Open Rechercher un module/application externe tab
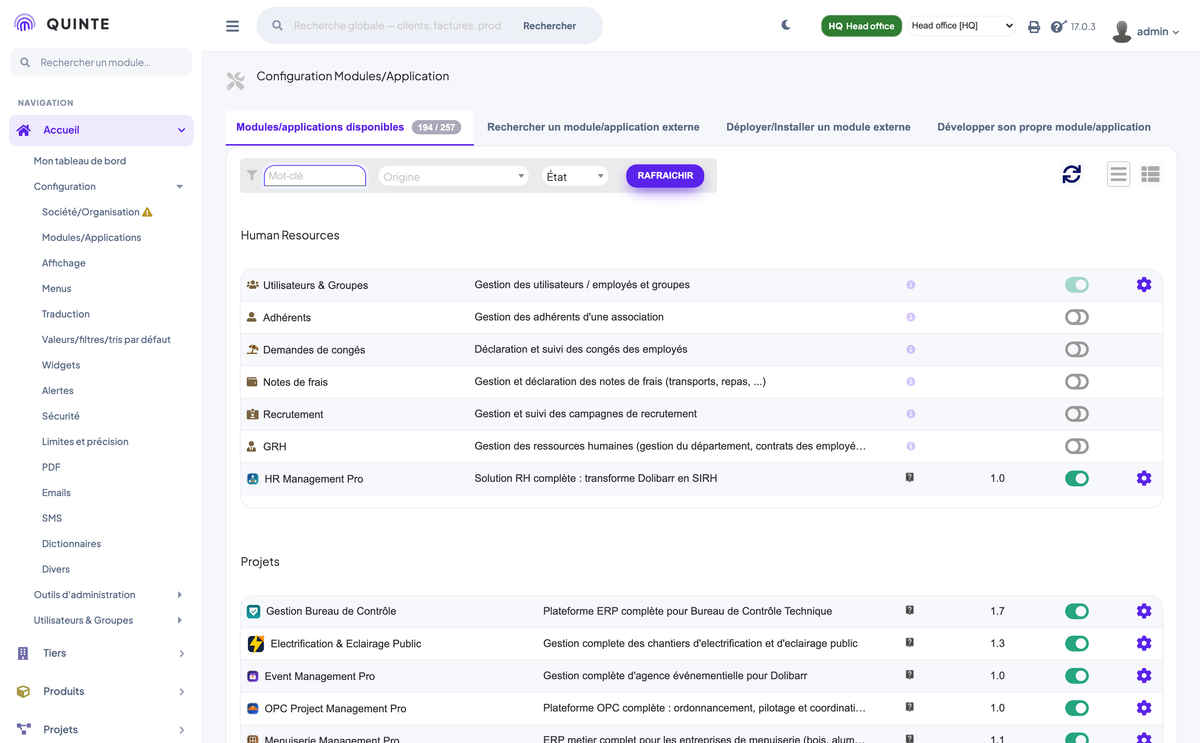This screenshot has width=1200, height=743. click(593, 127)
